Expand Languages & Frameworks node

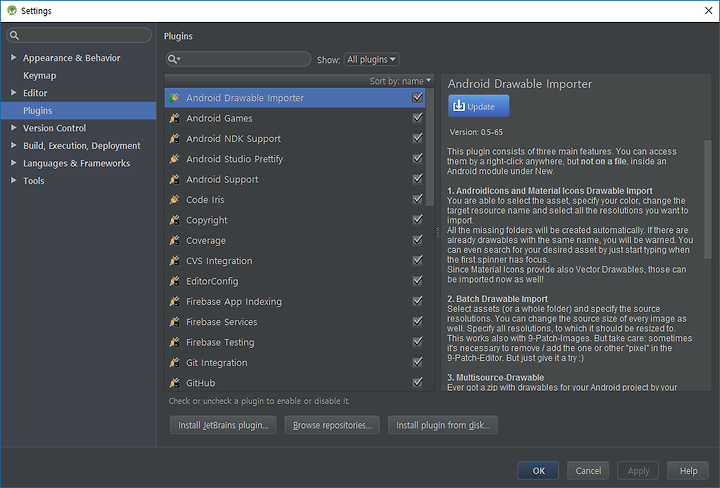[13, 163]
